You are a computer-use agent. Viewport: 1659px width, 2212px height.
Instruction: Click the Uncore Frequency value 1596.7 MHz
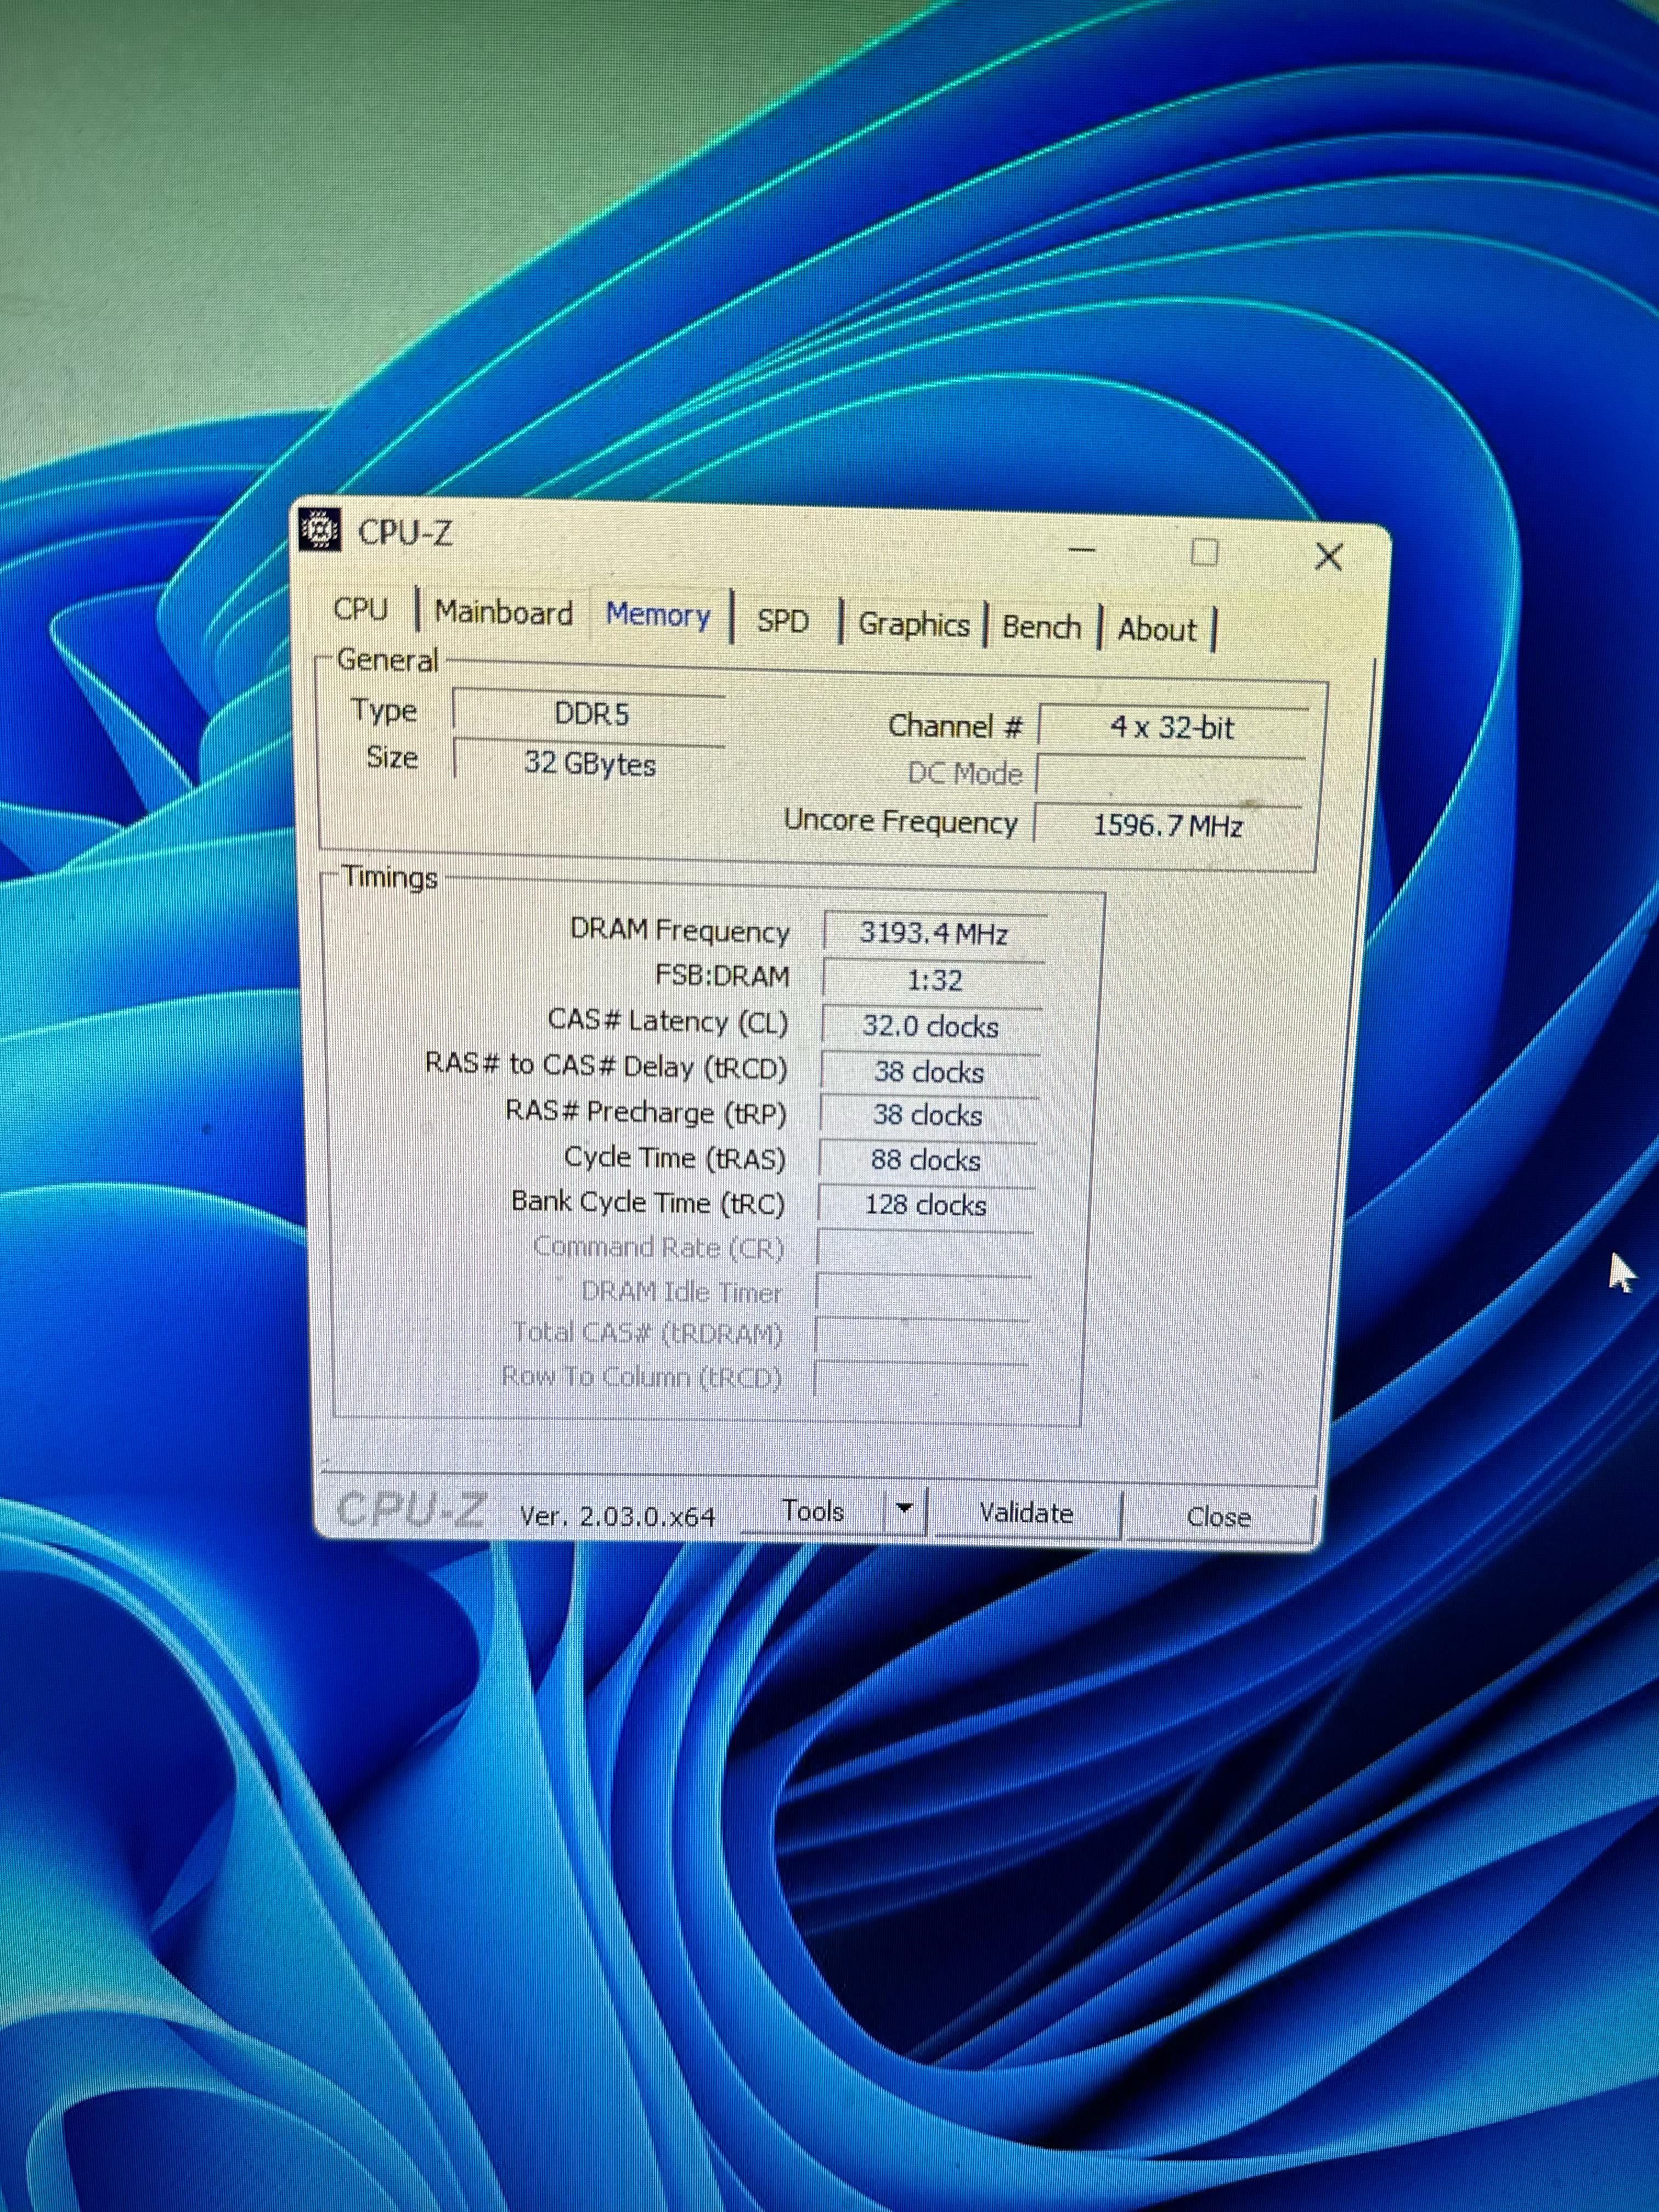pyautogui.click(x=1168, y=825)
